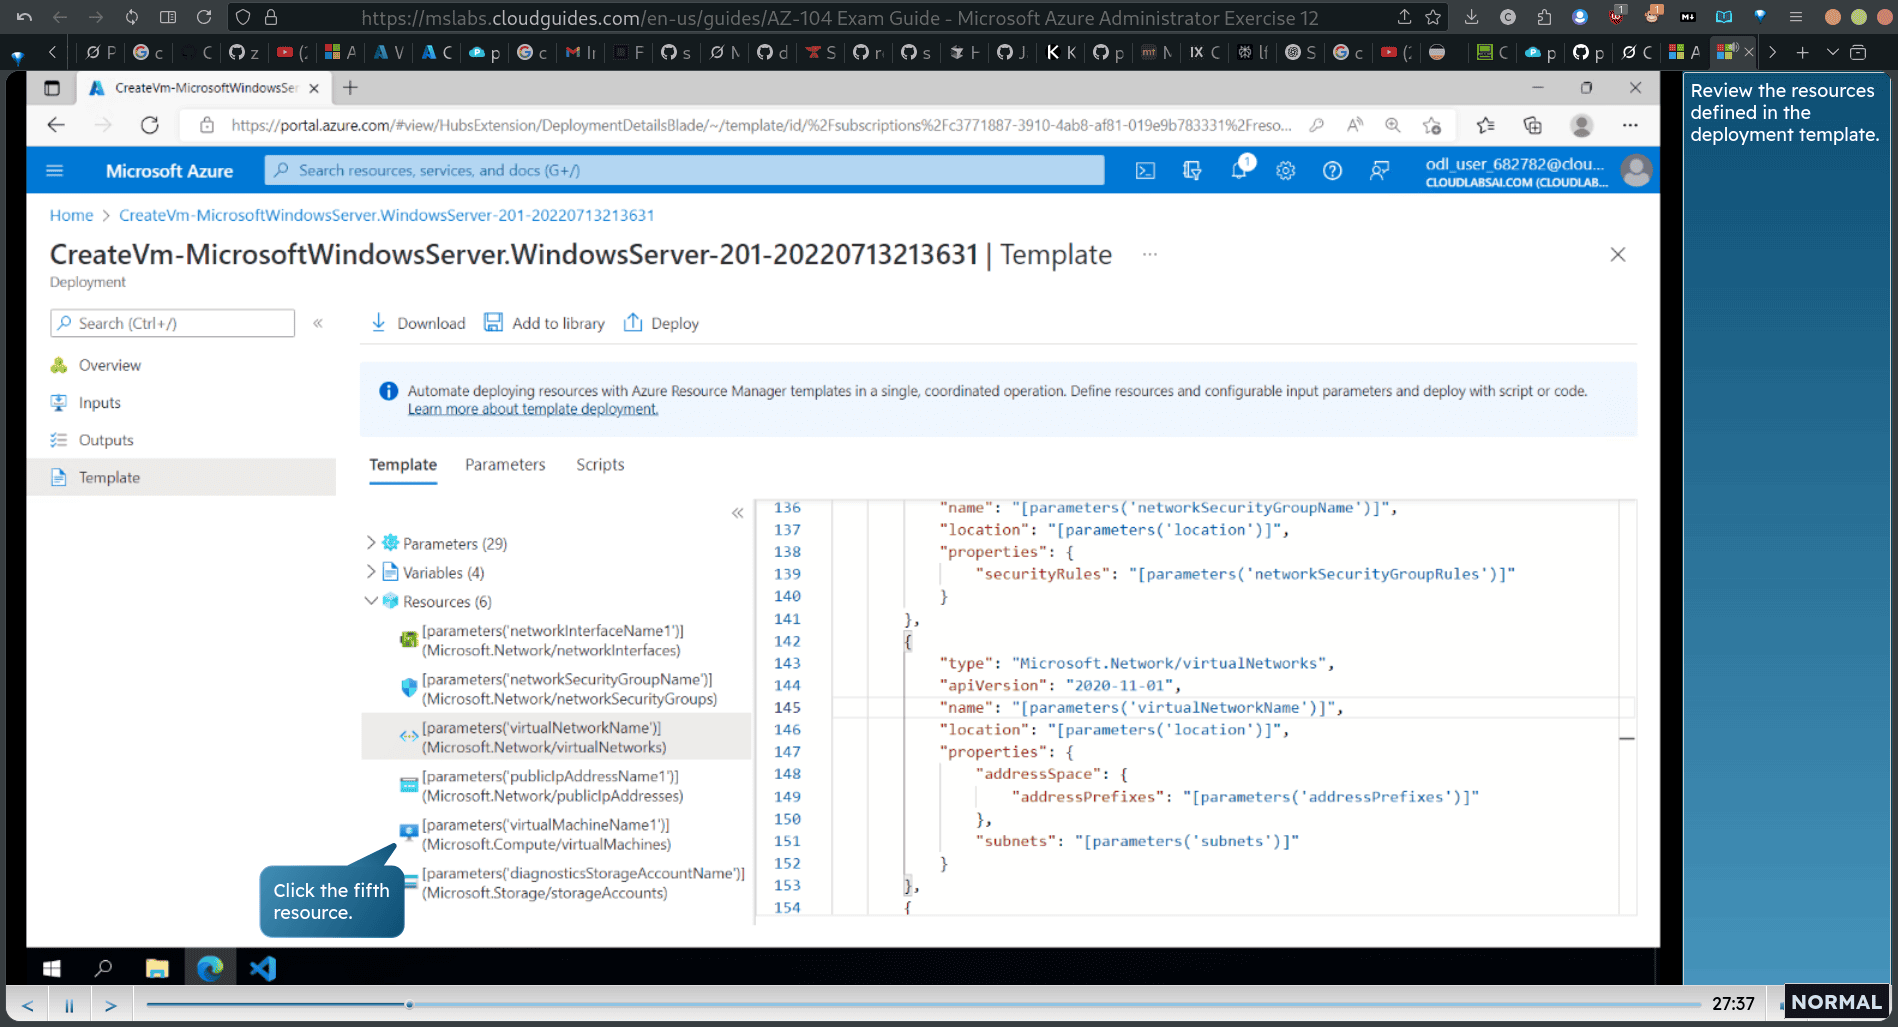Click Edge icon in the taskbar

[210, 968]
